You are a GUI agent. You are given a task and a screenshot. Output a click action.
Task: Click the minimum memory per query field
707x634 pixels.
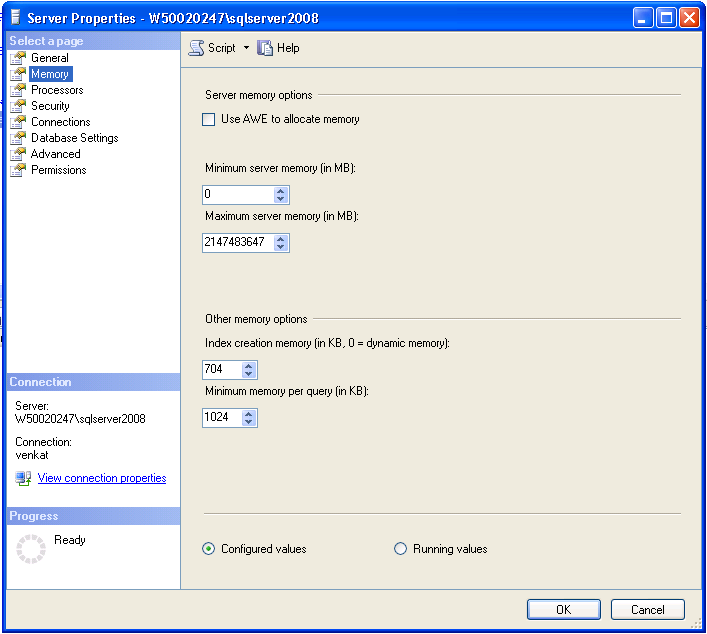tap(222, 418)
